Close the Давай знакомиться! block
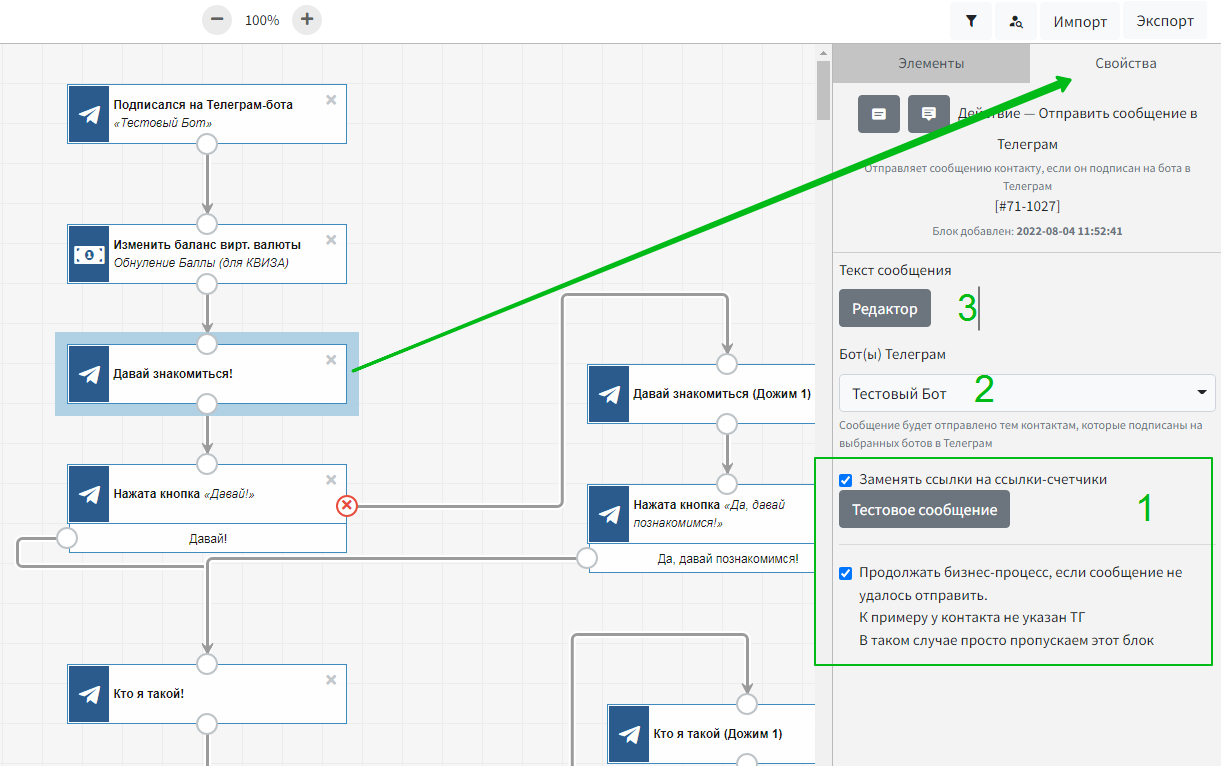This screenshot has width=1221, height=766. pyautogui.click(x=331, y=360)
